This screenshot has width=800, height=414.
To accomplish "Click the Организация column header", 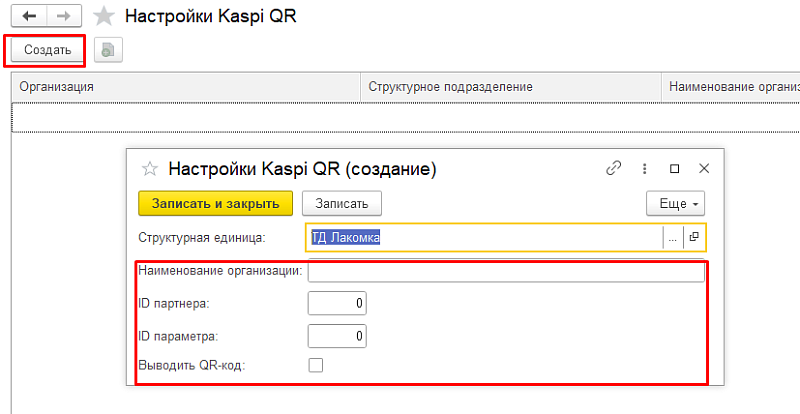I will 185,87.
